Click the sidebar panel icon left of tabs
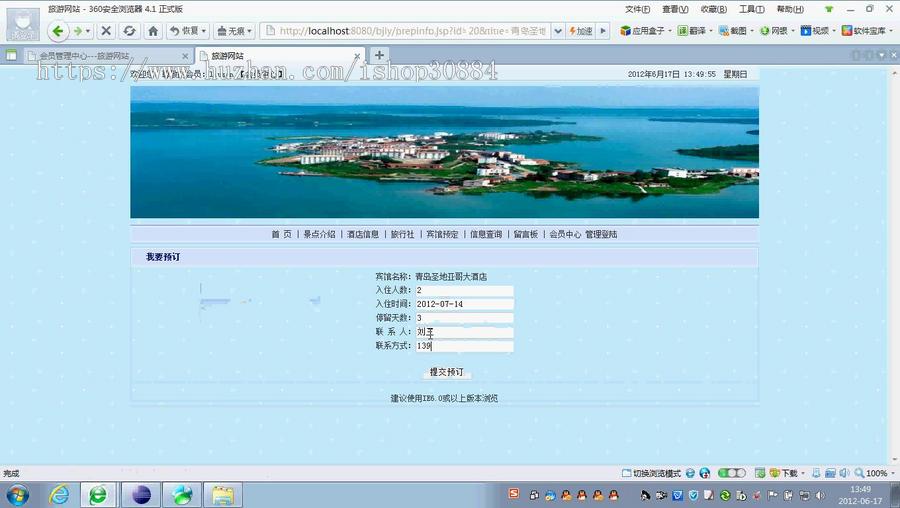This screenshot has height=508, width=900. (x=11, y=56)
